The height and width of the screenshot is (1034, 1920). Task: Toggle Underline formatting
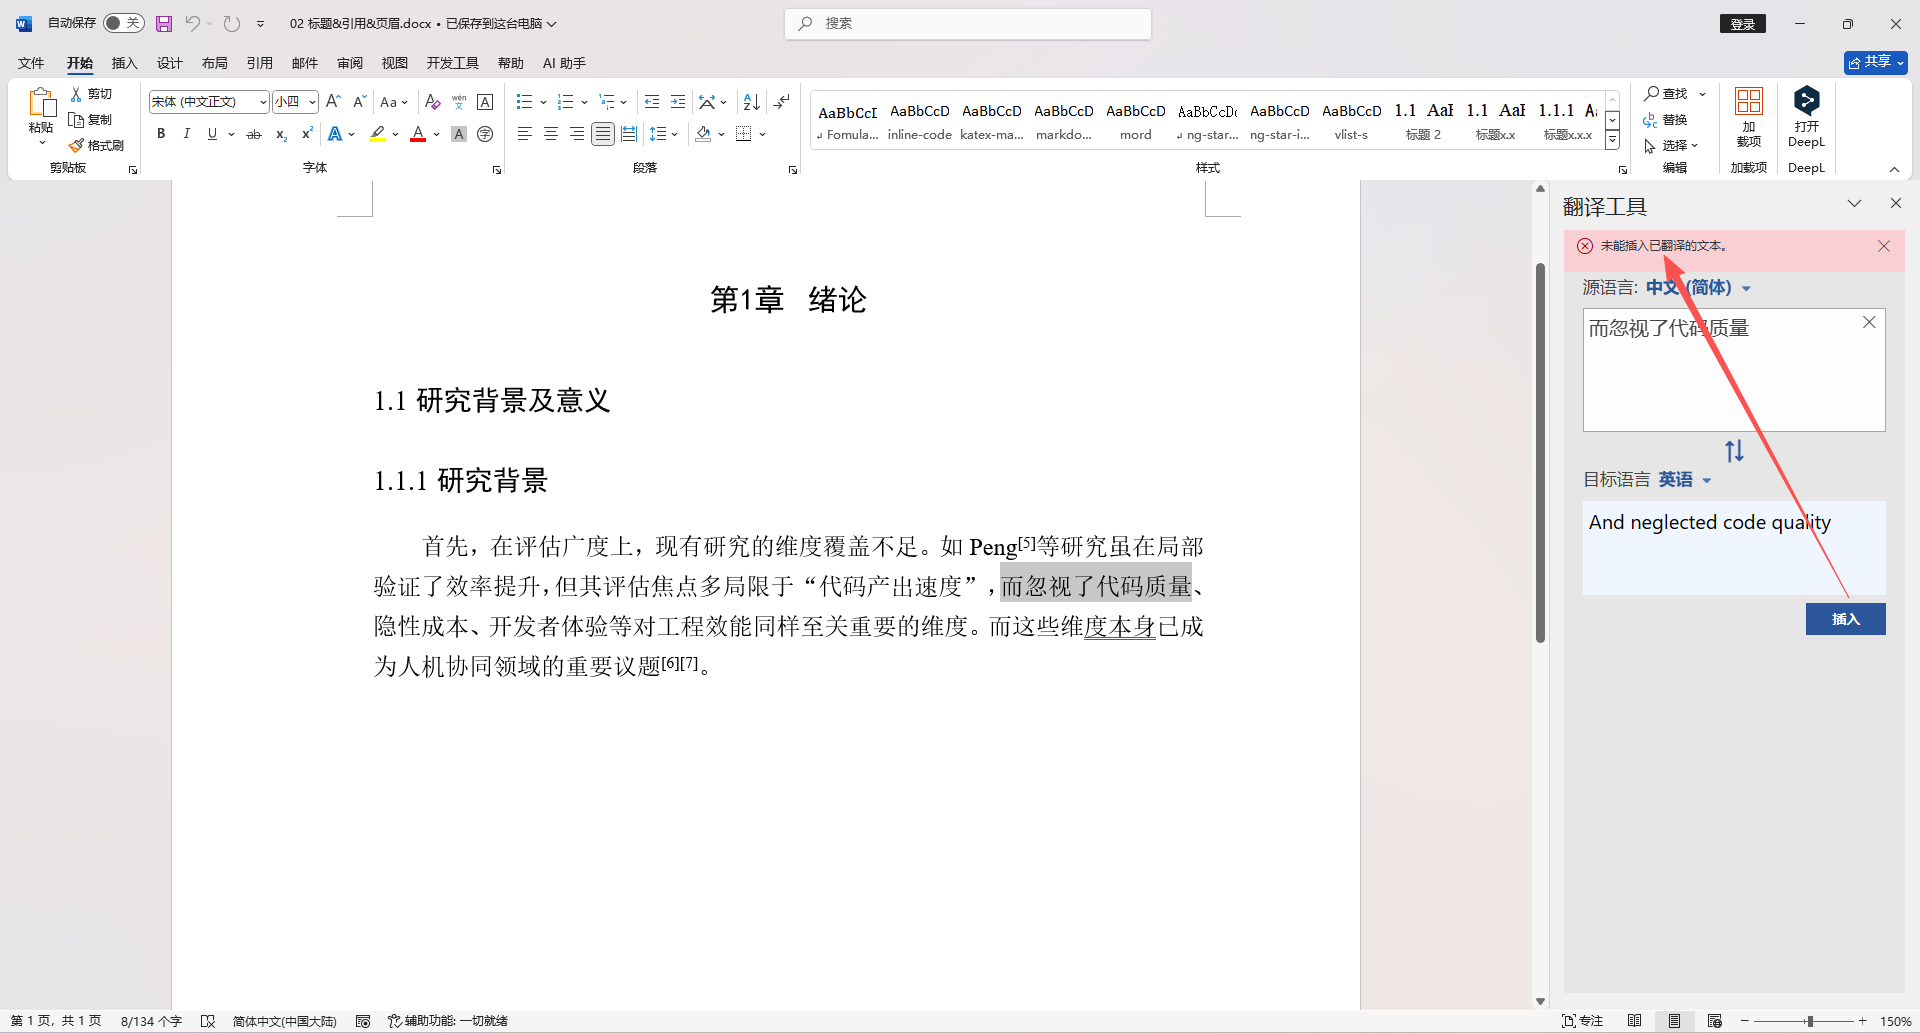pyautogui.click(x=212, y=134)
